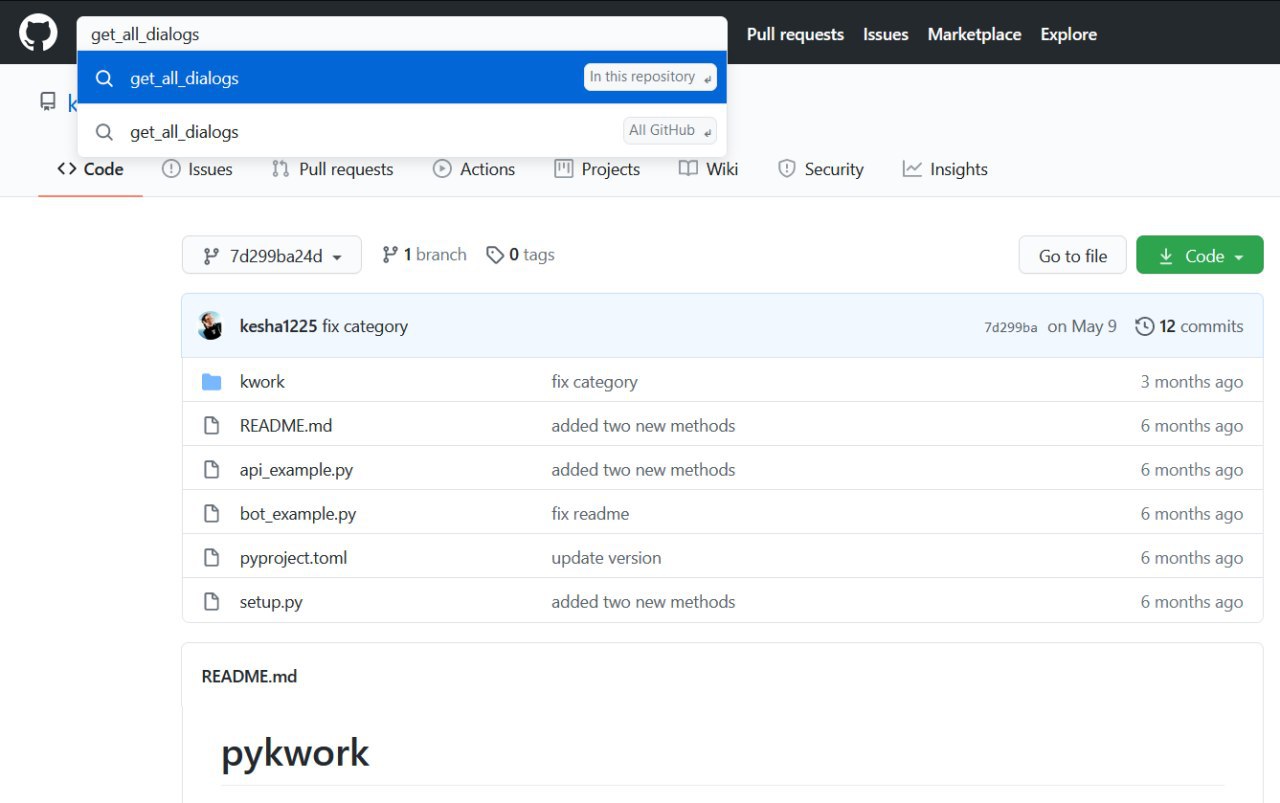Open Pull requests in top navigation bar

[795, 34]
